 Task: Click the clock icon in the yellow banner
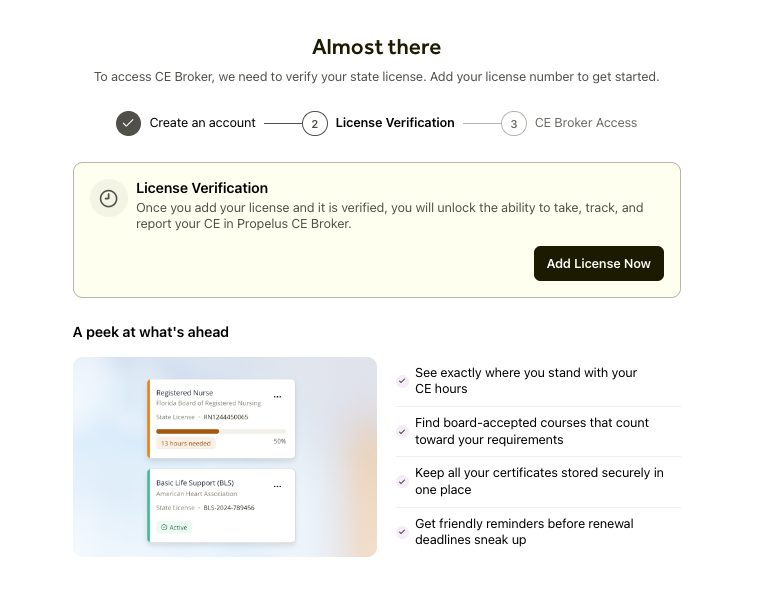(x=108, y=198)
